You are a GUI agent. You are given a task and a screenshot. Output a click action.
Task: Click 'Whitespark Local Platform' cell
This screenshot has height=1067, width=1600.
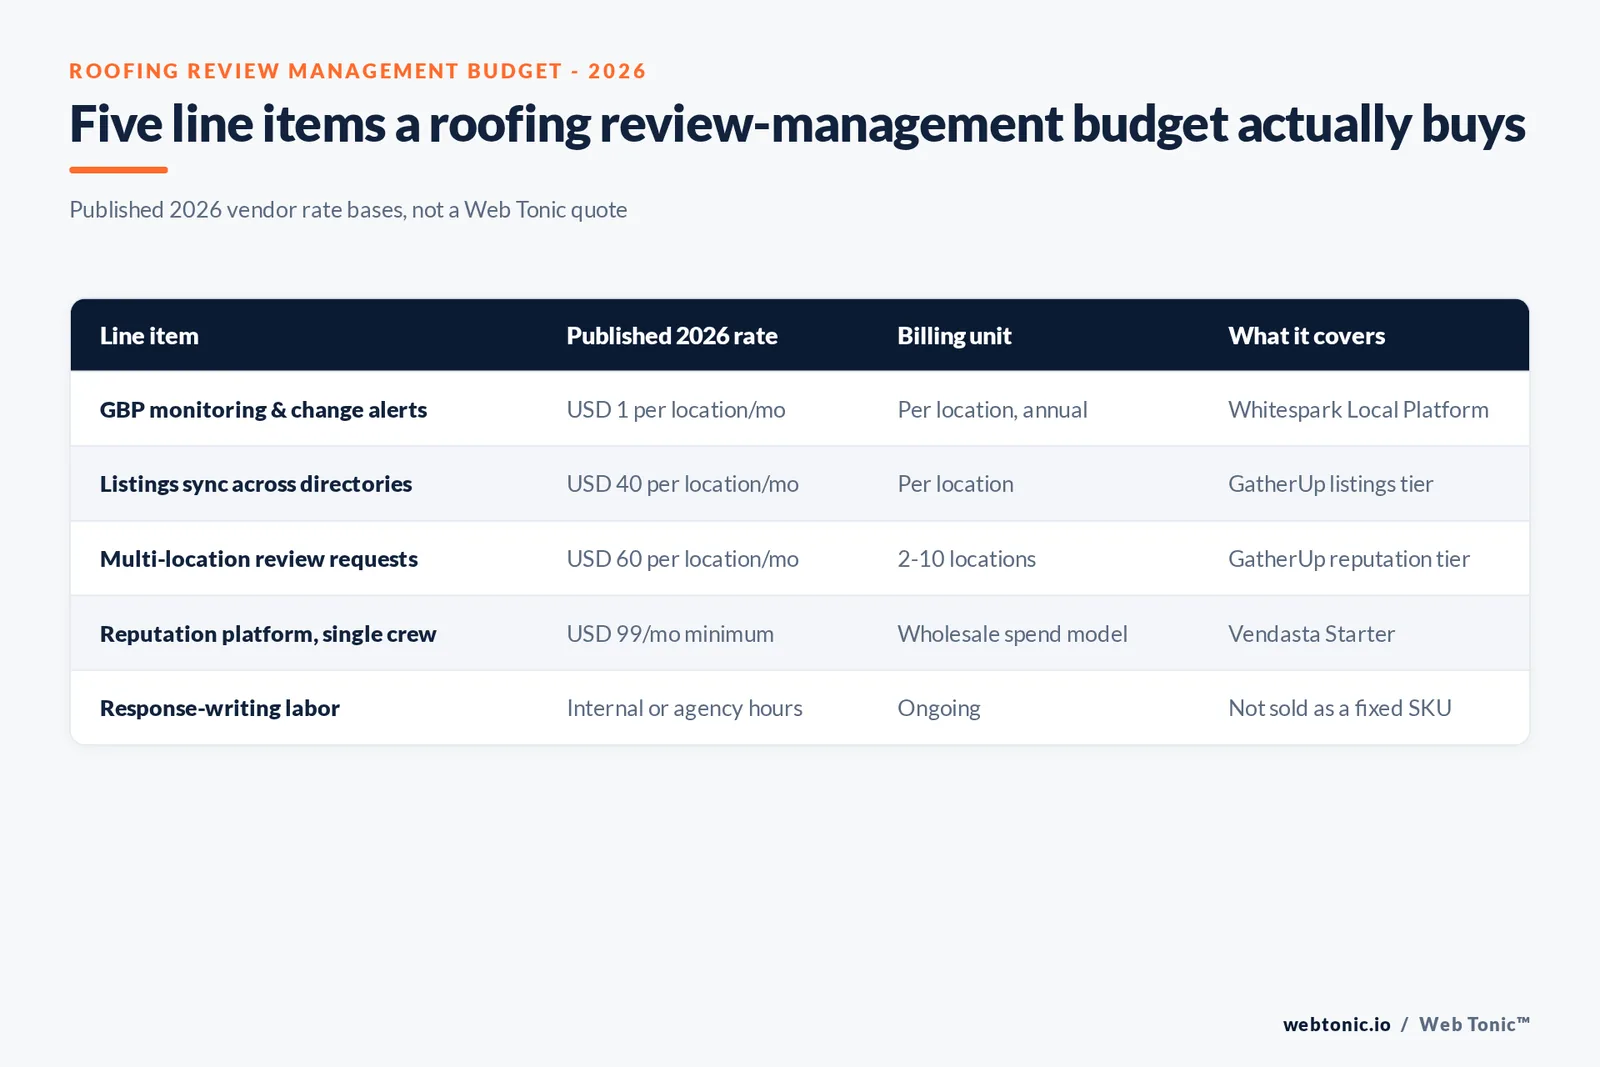(1358, 410)
